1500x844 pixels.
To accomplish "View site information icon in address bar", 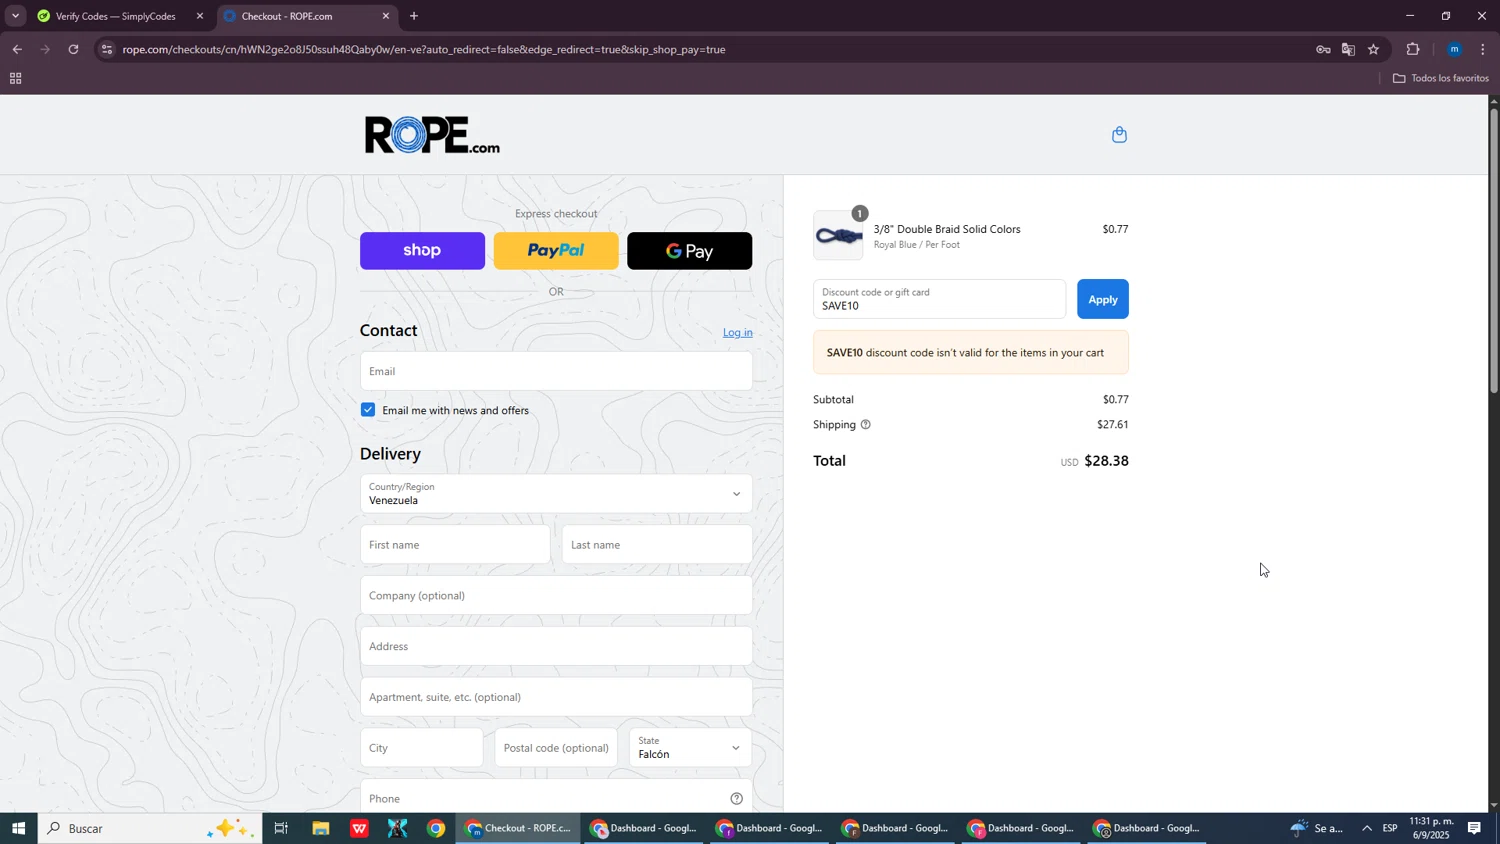I will click(107, 49).
